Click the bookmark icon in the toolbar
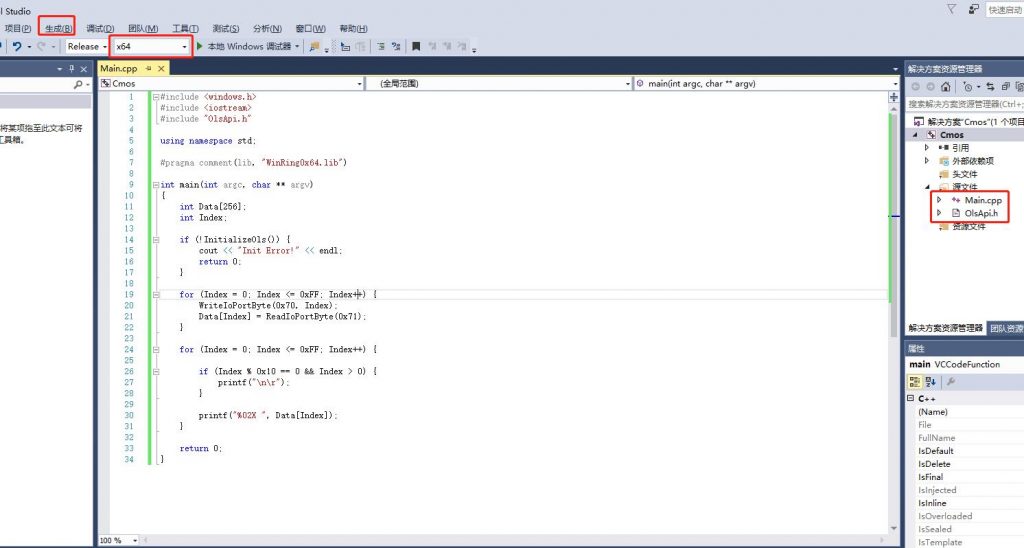Screen dimensions: 1024x548 click(416, 46)
